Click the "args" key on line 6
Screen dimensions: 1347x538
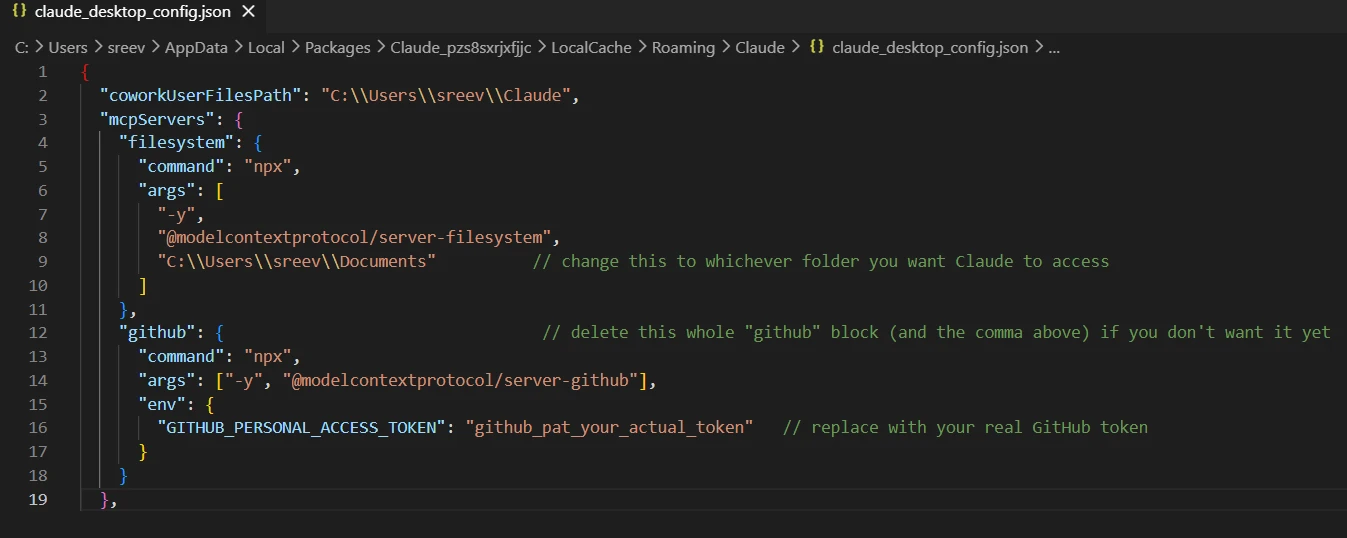click(167, 190)
